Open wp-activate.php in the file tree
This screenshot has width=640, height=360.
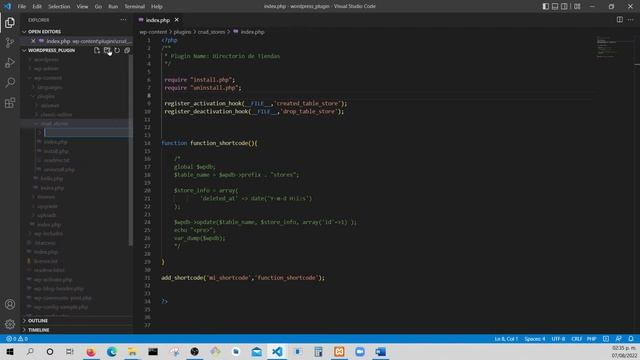pyautogui.click(x=53, y=280)
